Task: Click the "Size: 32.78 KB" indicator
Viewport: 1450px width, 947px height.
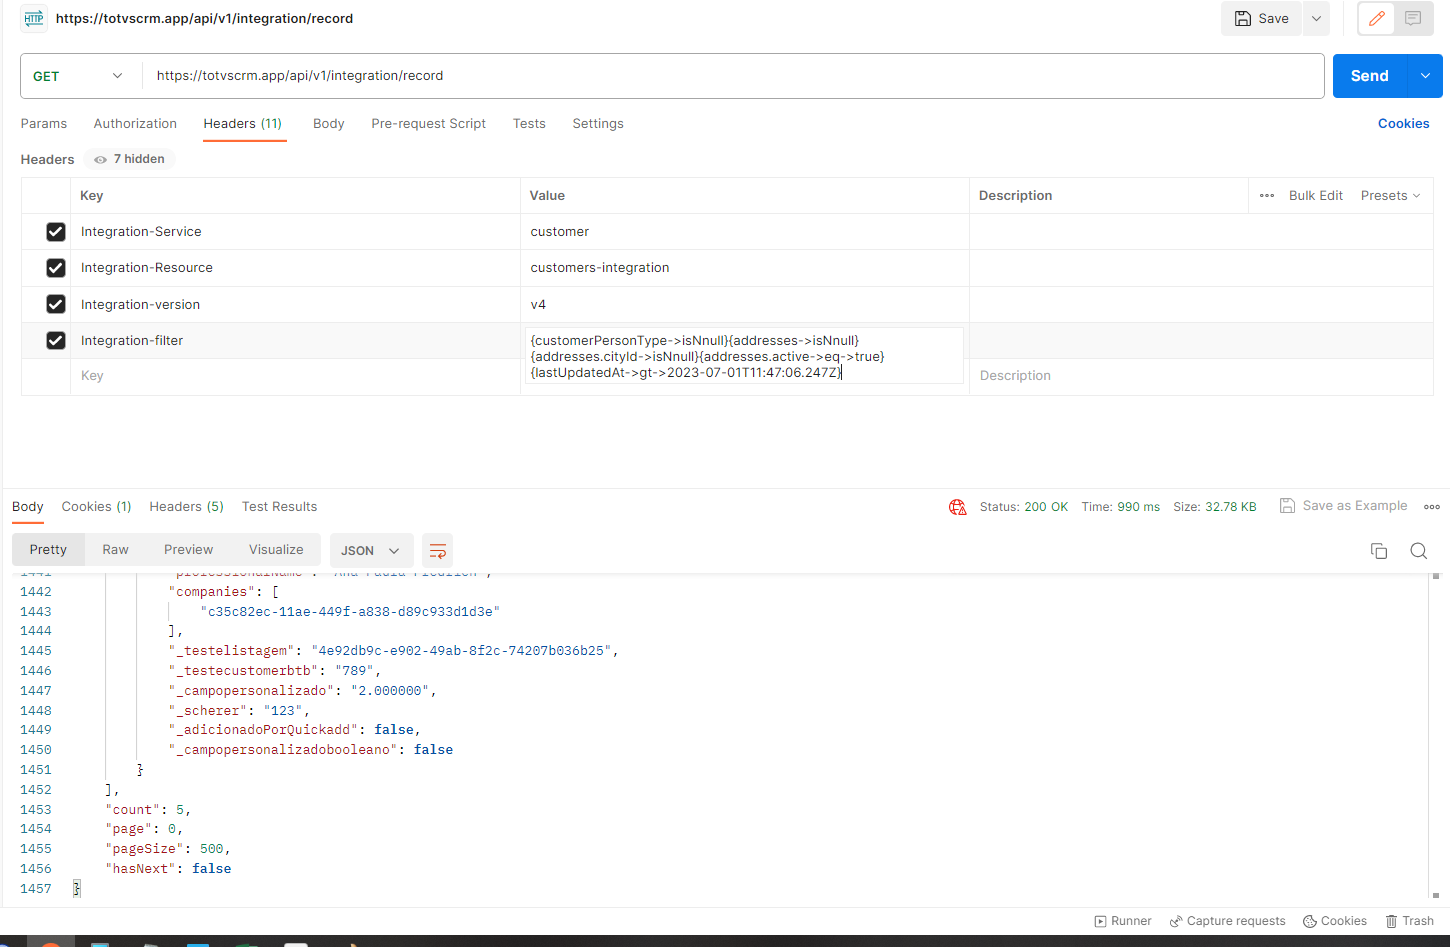Action: pos(1214,507)
